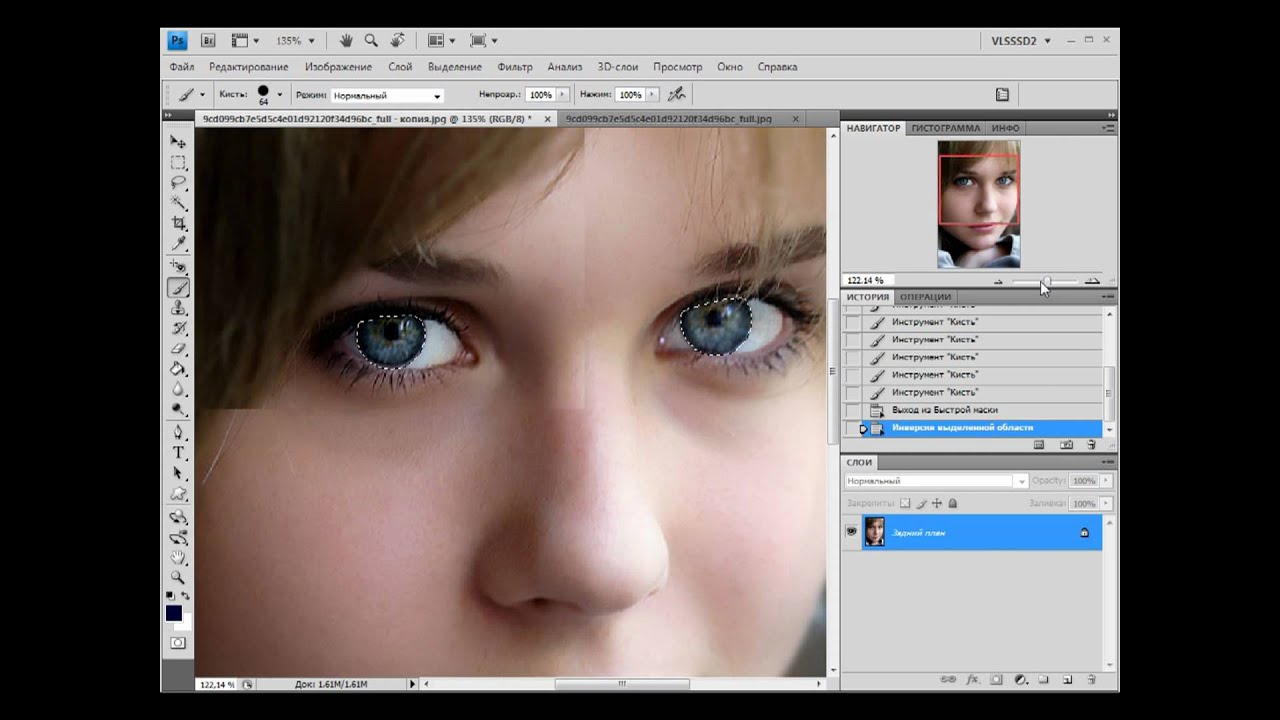This screenshot has width=1280, height=720.
Task: Open the opacity (Непрозр.) slider arrow
Action: [x=563, y=95]
